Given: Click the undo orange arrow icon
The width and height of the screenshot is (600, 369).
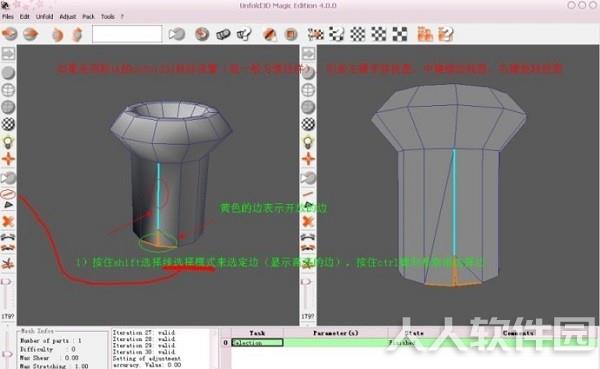Looking at the screenshot, I should coord(57,34).
